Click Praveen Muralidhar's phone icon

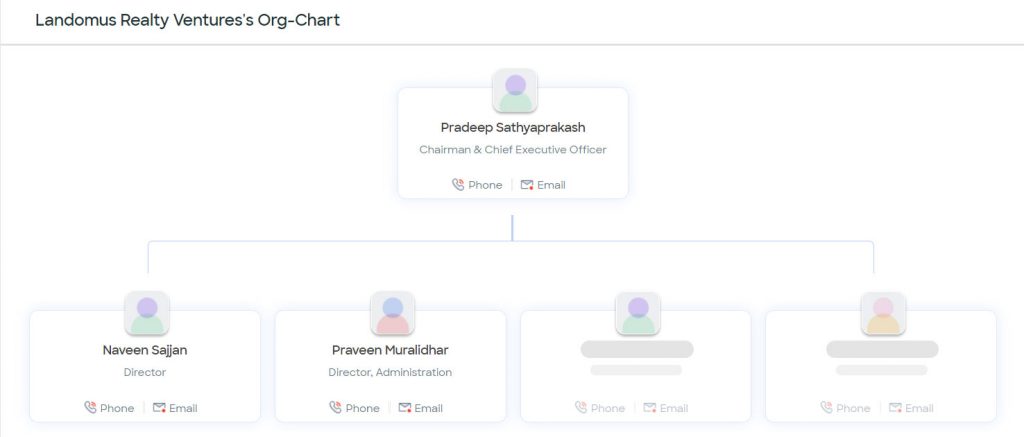pos(335,408)
